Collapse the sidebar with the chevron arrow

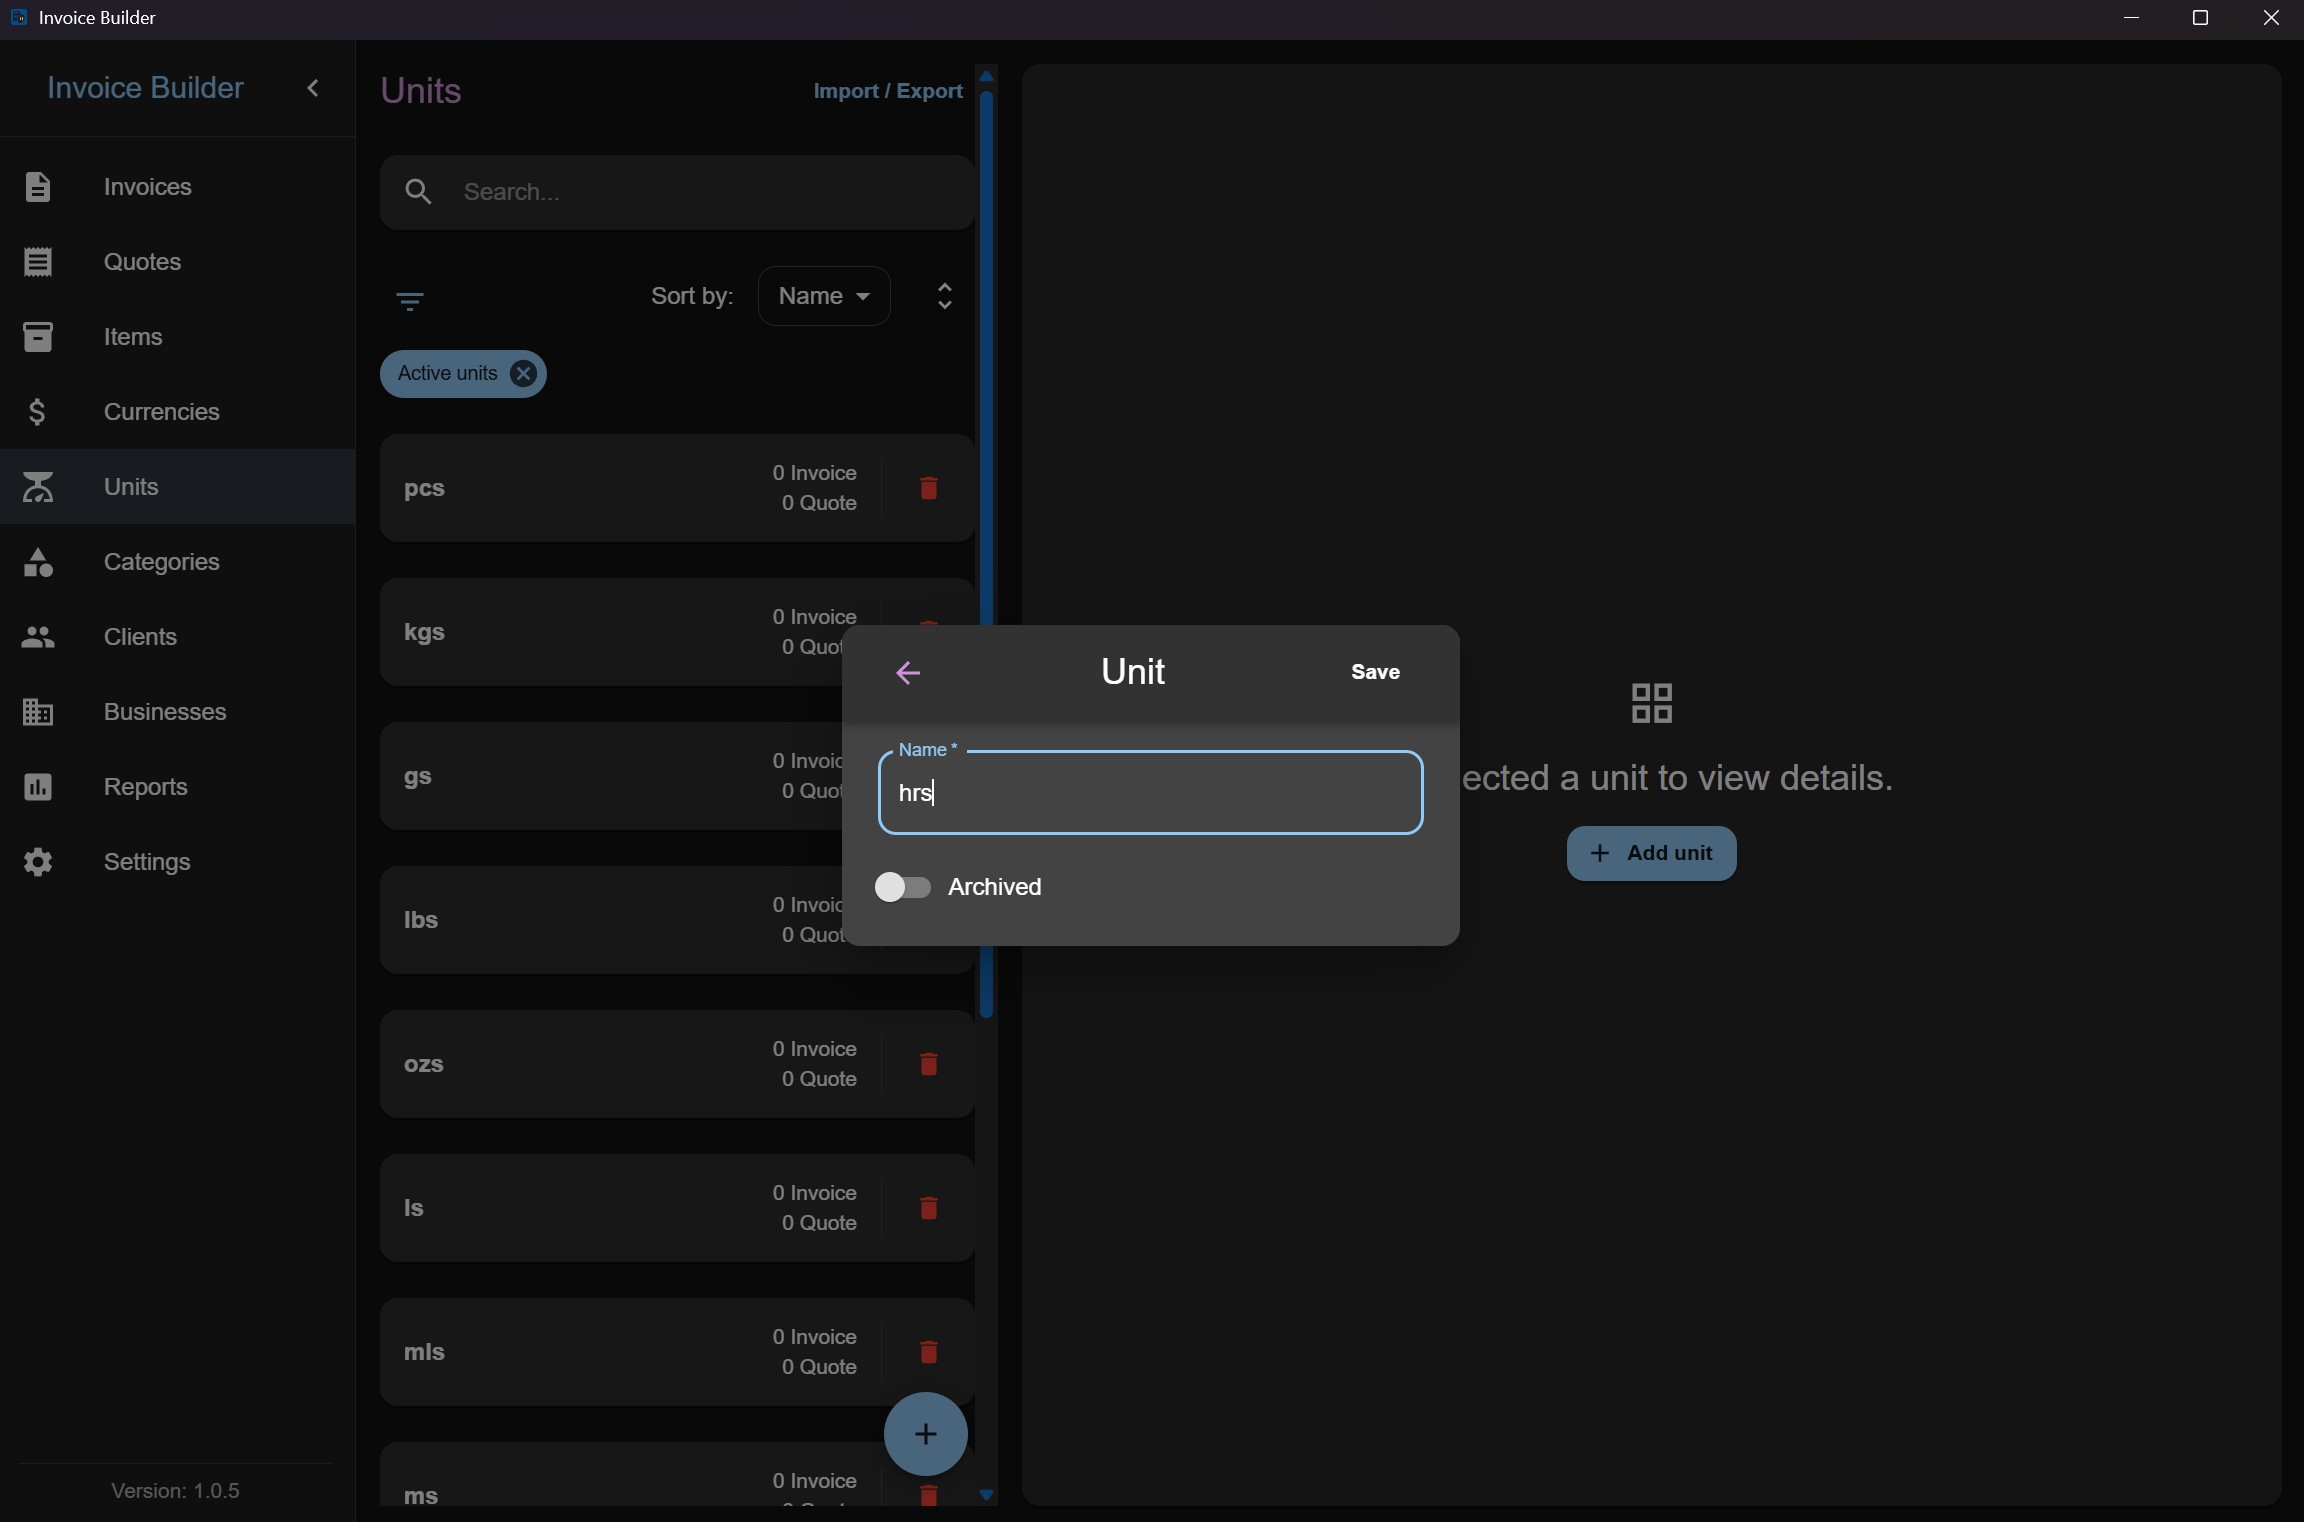coord(313,88)
